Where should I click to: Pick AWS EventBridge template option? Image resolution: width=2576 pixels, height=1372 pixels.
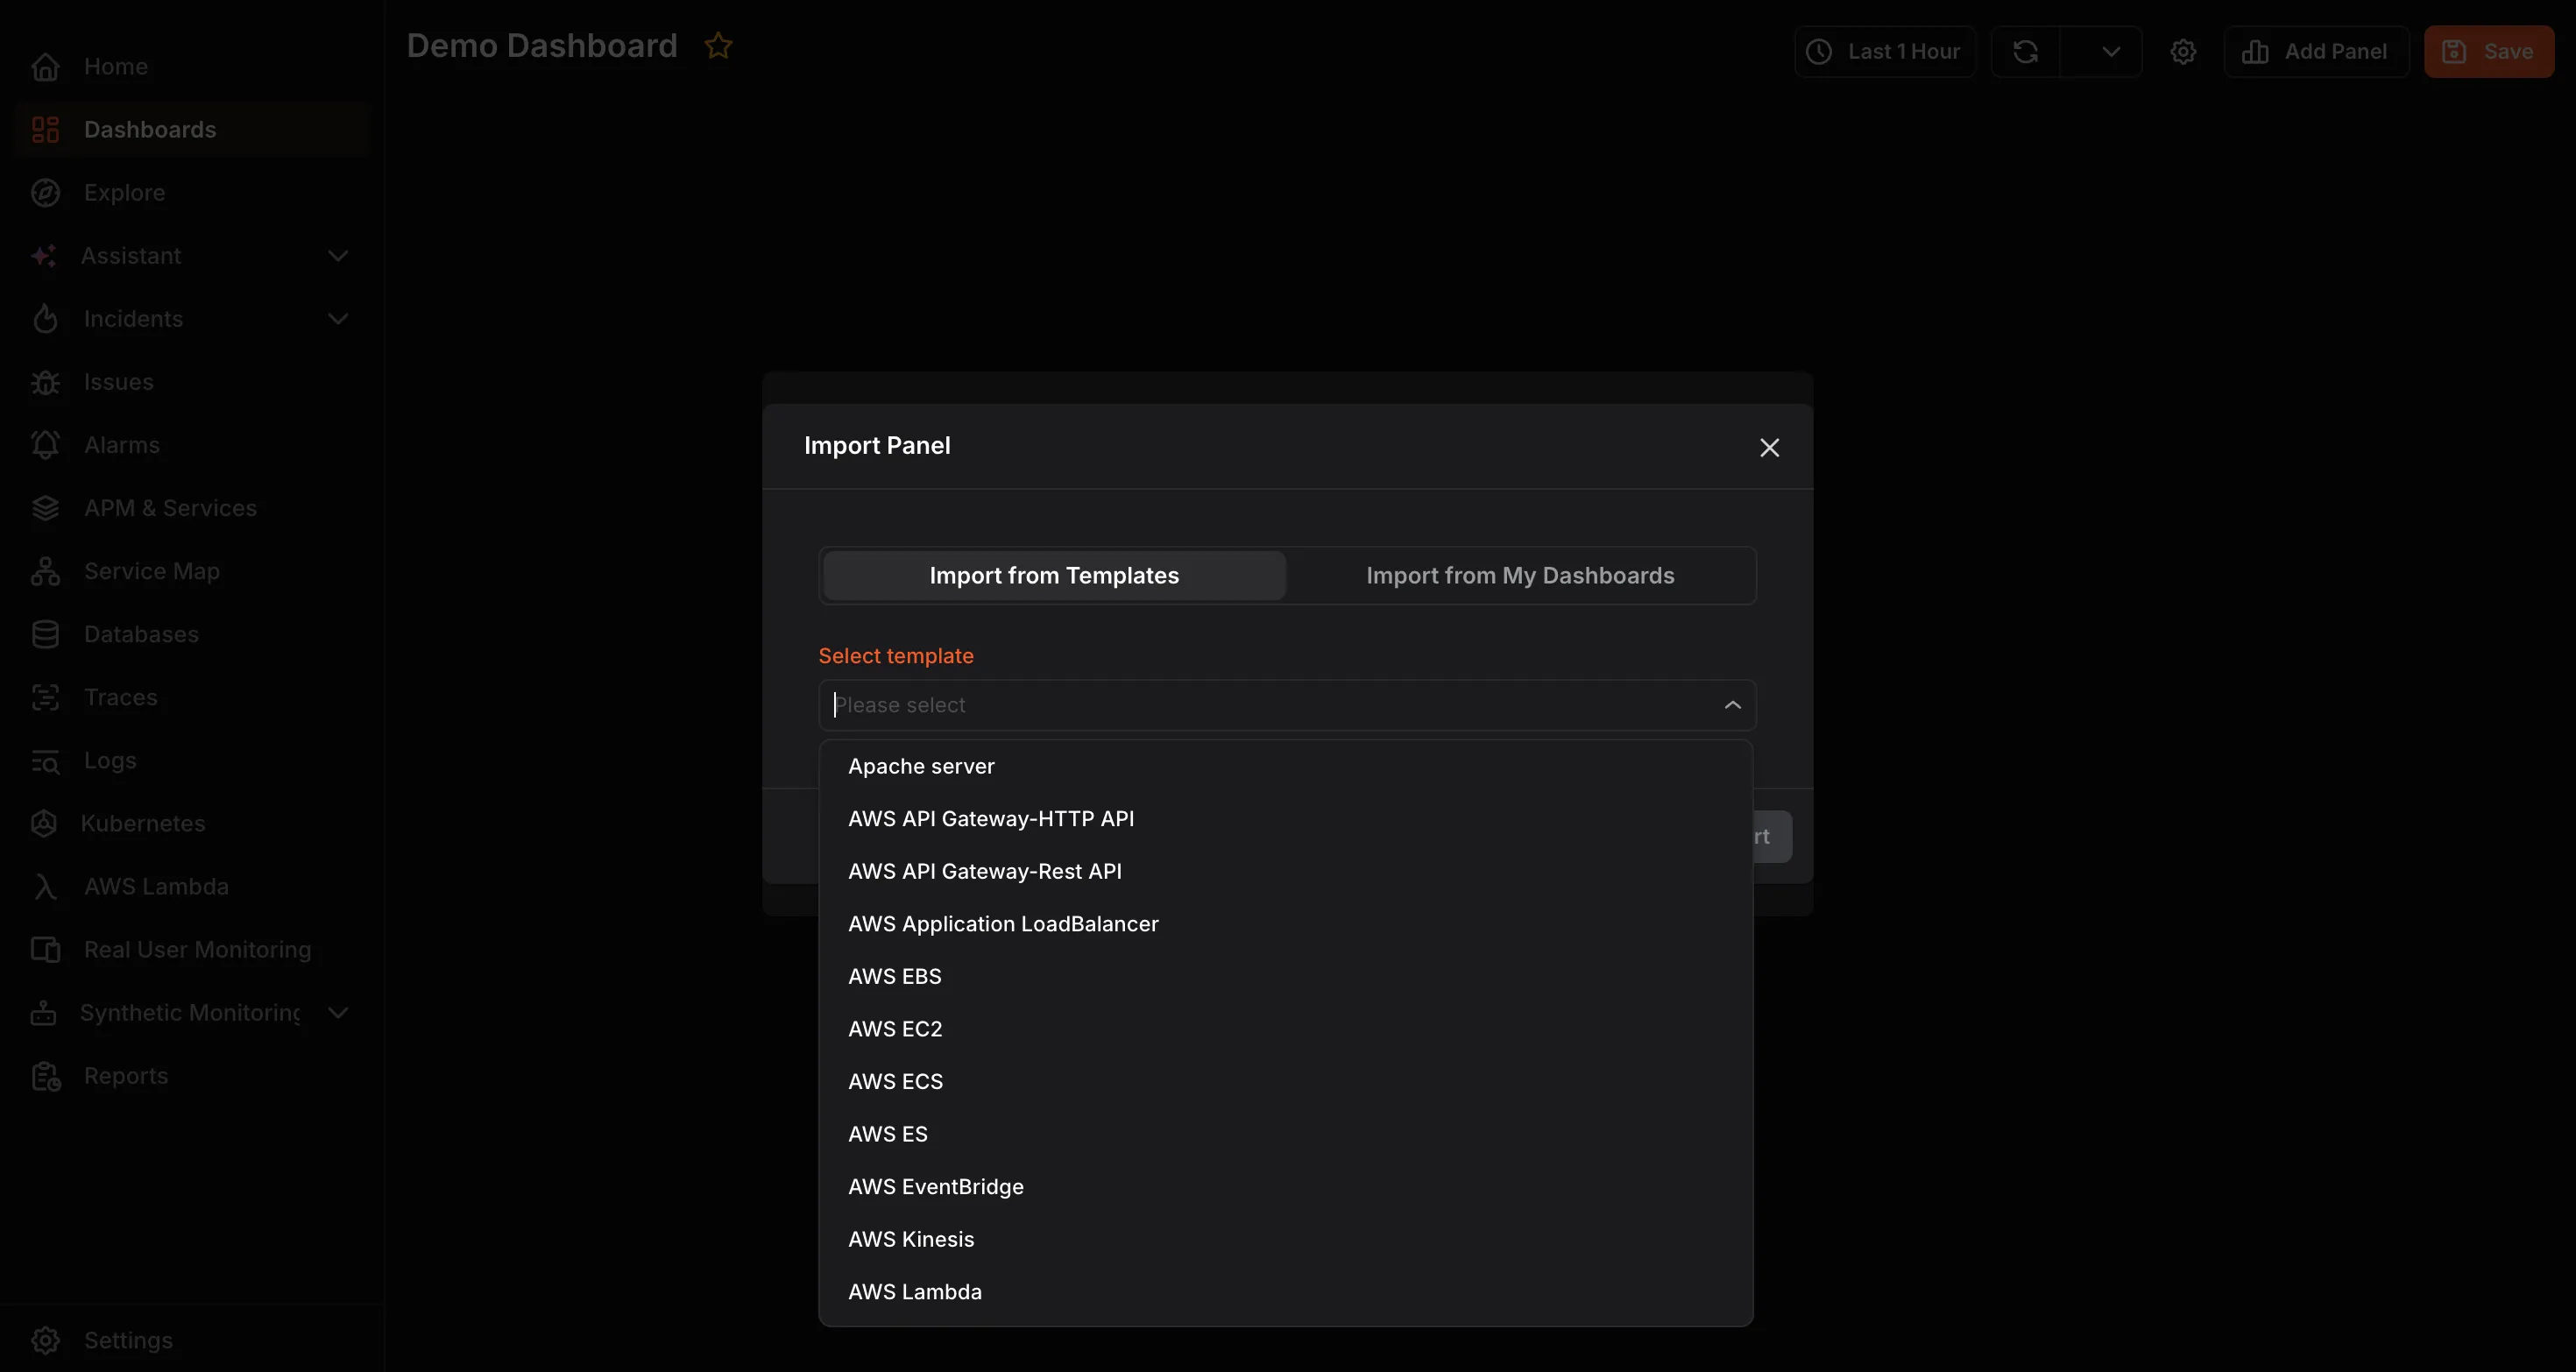point(1285,1187)
